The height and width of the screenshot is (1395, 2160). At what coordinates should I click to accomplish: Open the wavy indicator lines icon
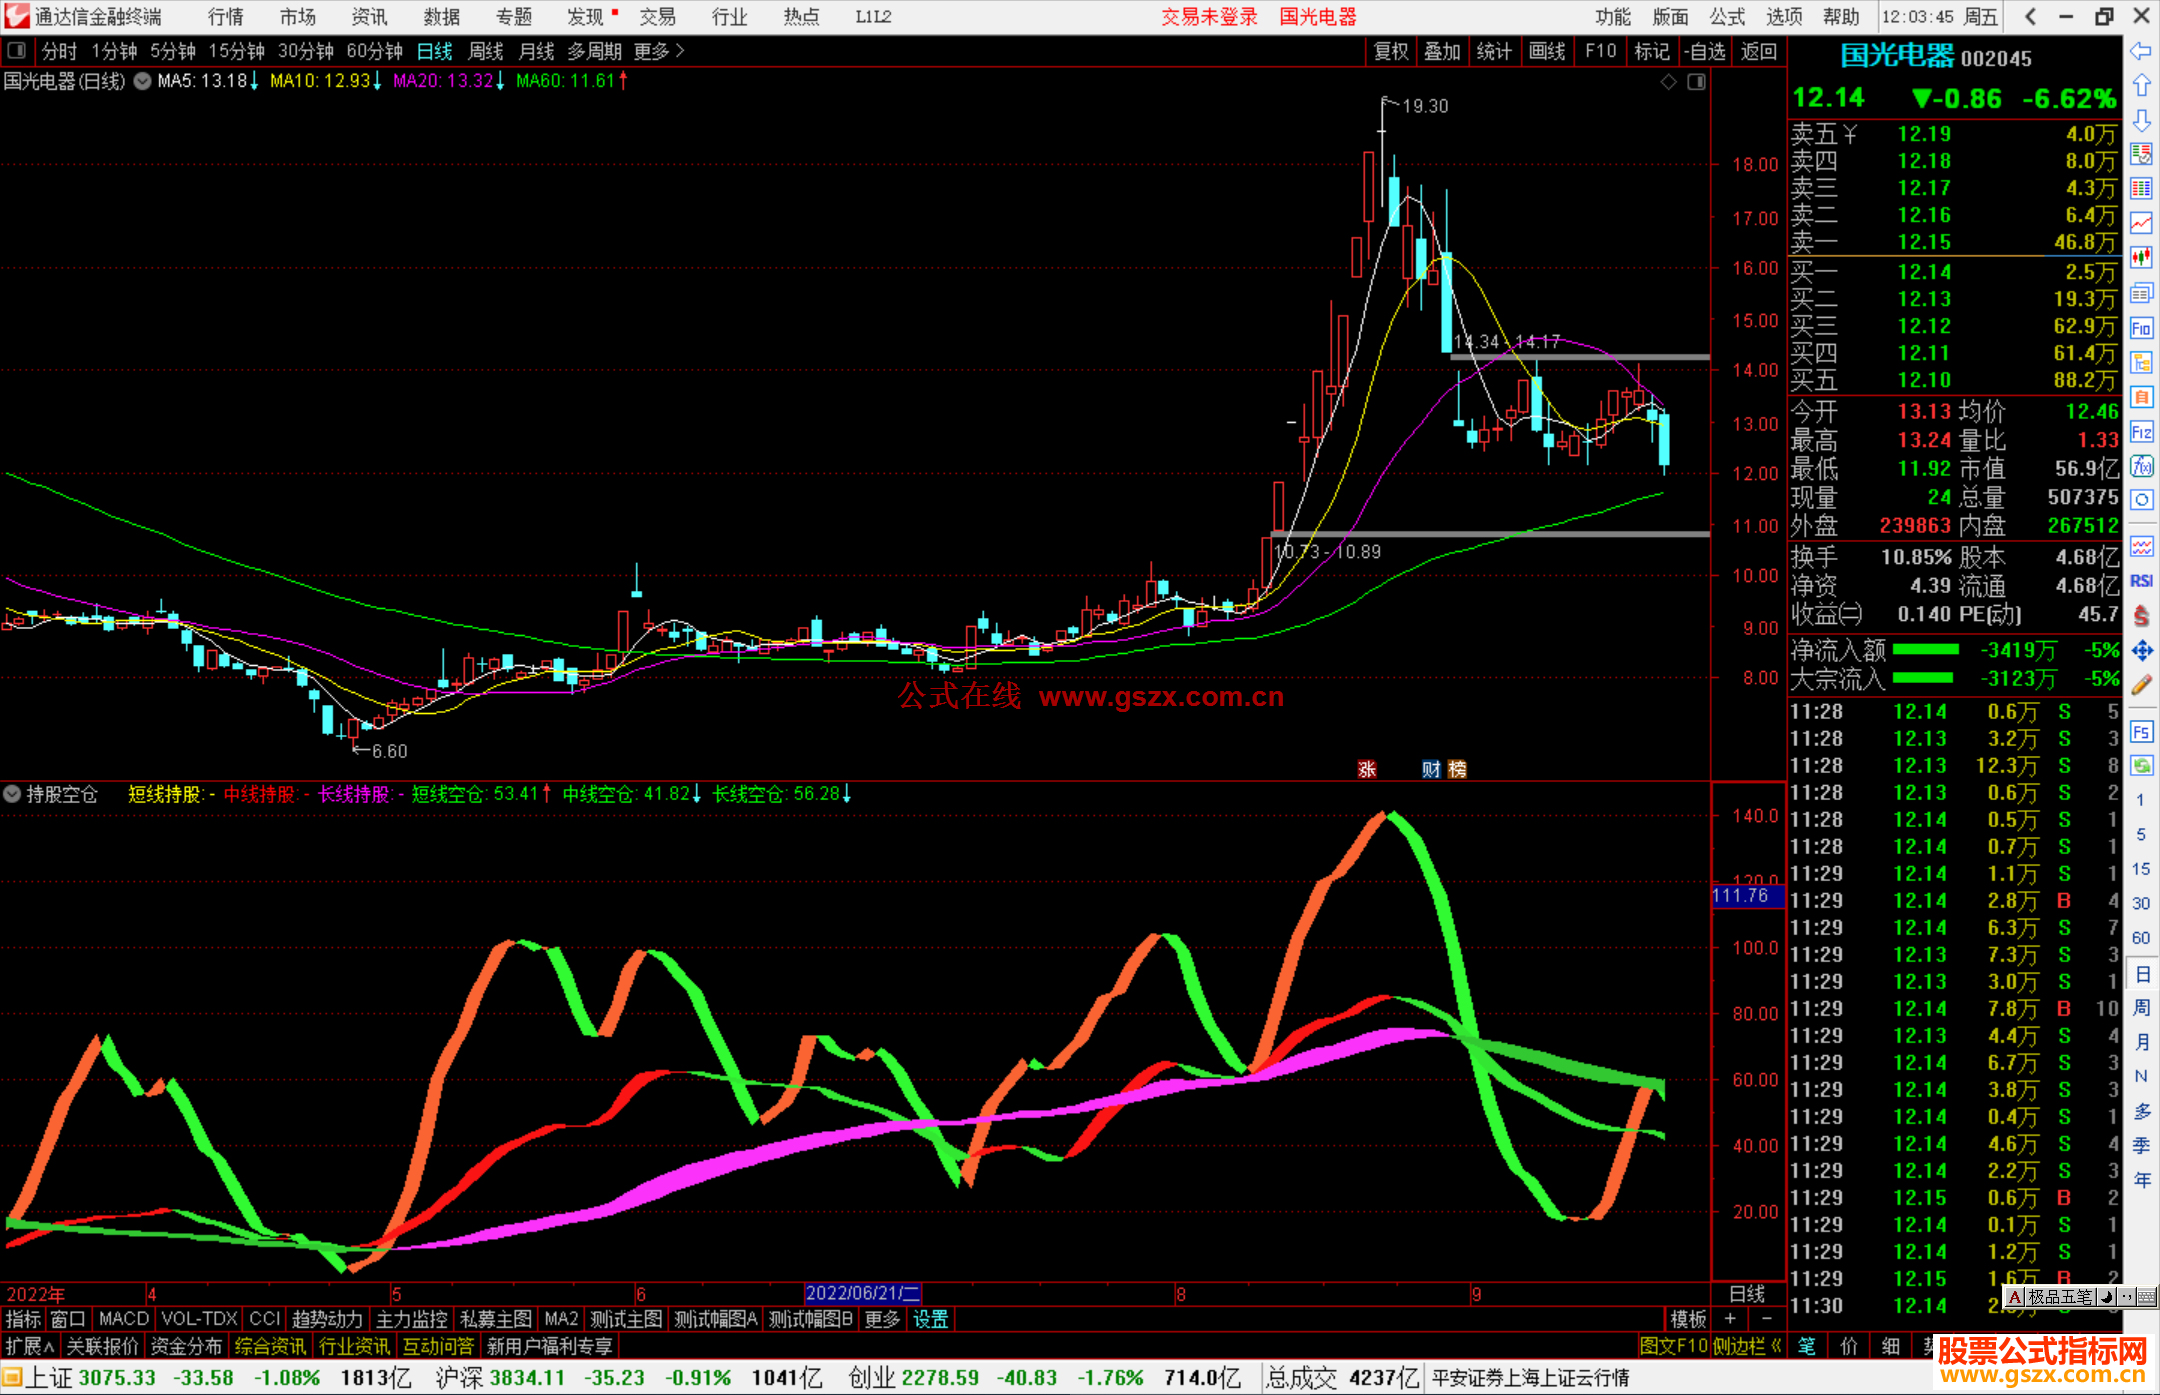click(x=2141, y=546)
